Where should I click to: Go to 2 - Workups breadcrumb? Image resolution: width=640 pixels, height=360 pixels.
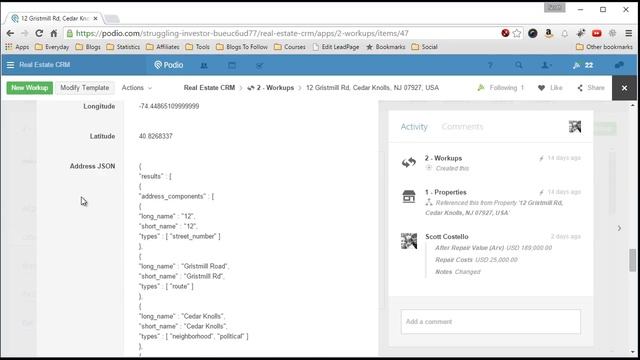point(271,88)
